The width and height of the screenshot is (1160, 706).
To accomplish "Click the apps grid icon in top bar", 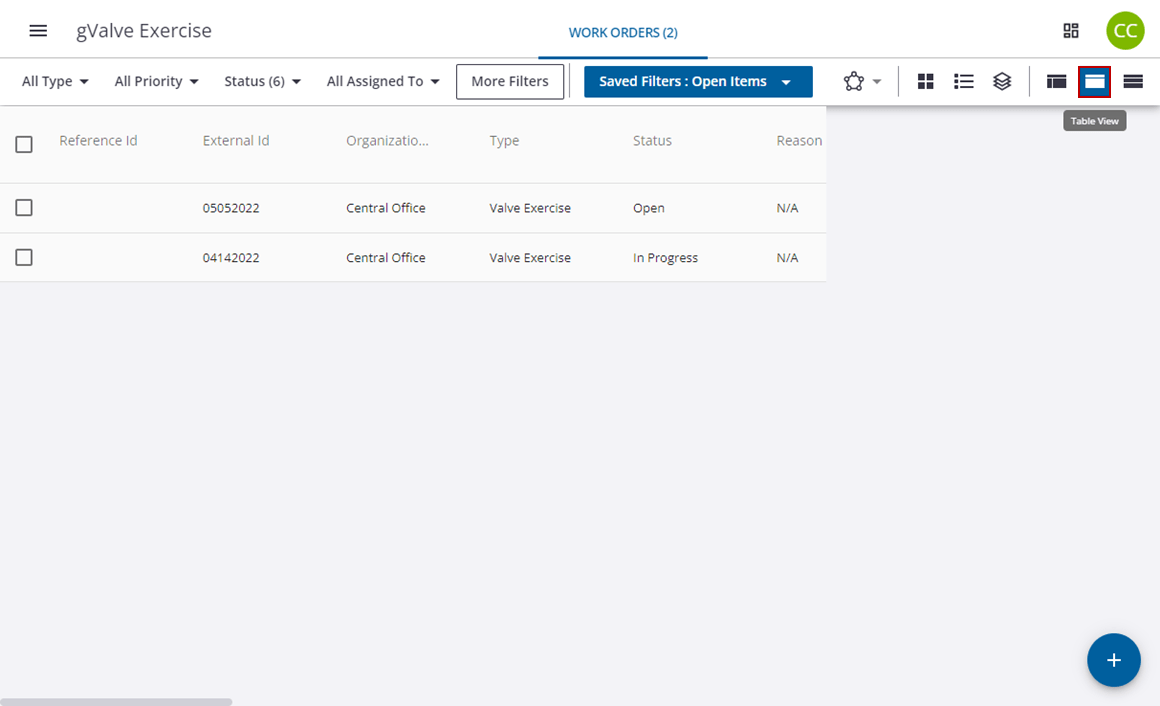I will click(1071, 31).
